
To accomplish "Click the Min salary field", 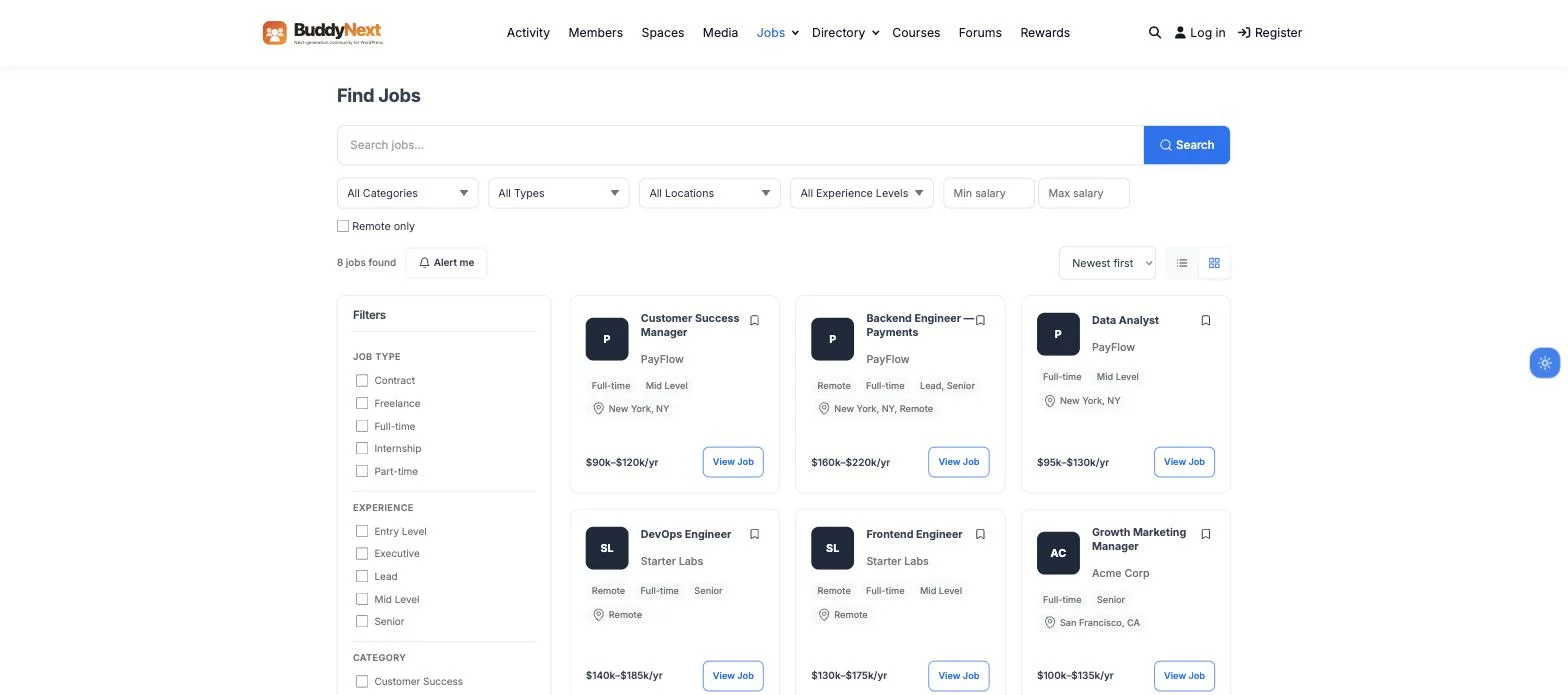I will pos(989,193).
